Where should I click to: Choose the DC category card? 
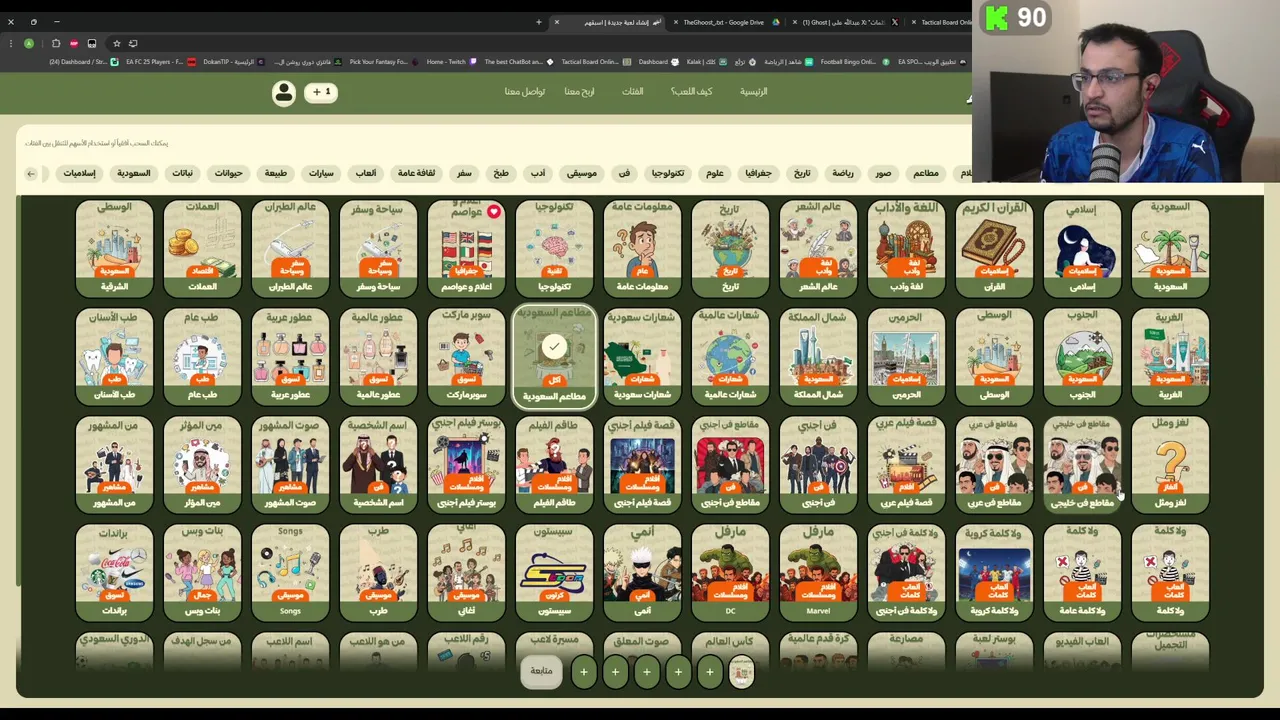pyautogui.click(x=730, y=572)
